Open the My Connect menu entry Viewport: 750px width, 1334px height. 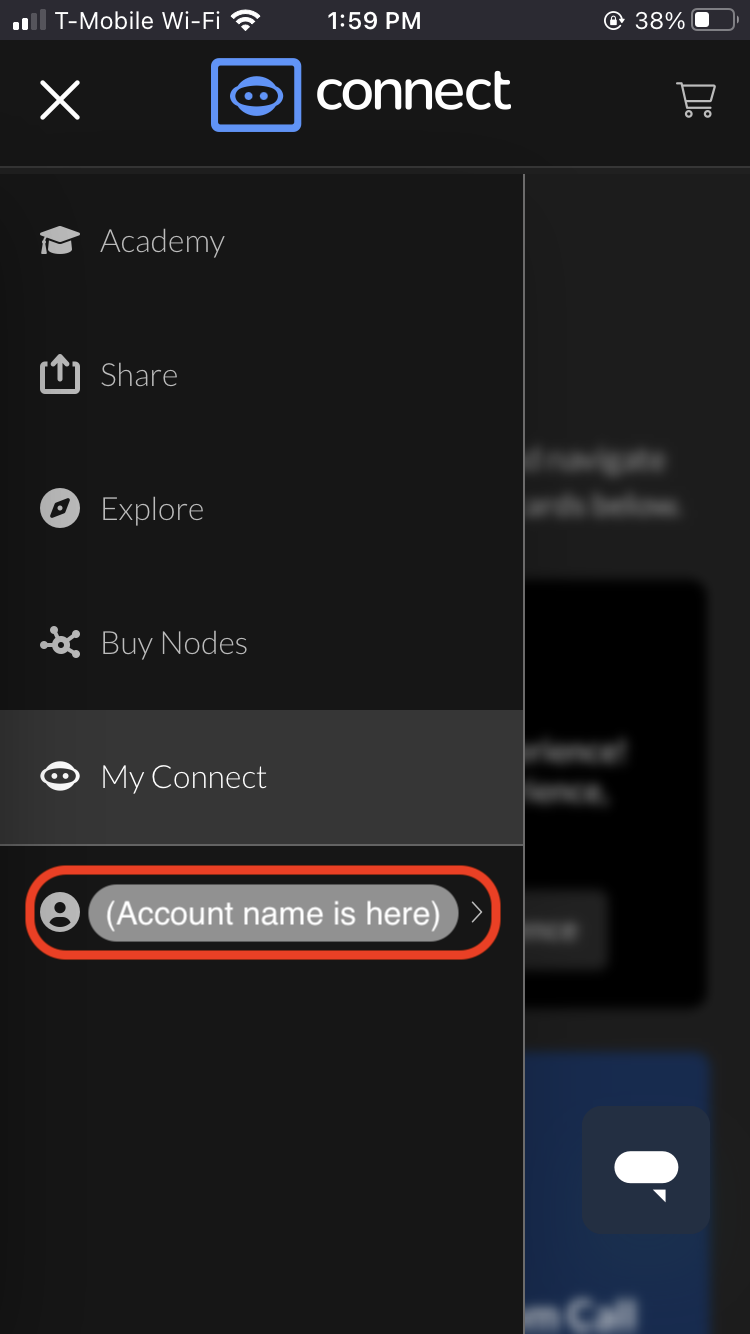[261, 777]
